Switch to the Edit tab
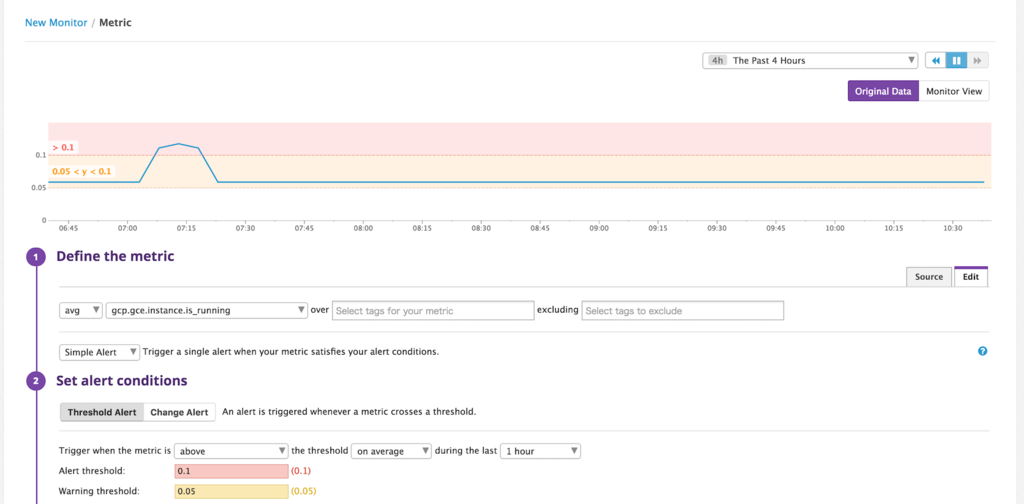The image size is (1024, 504). (x=971, y=277)
